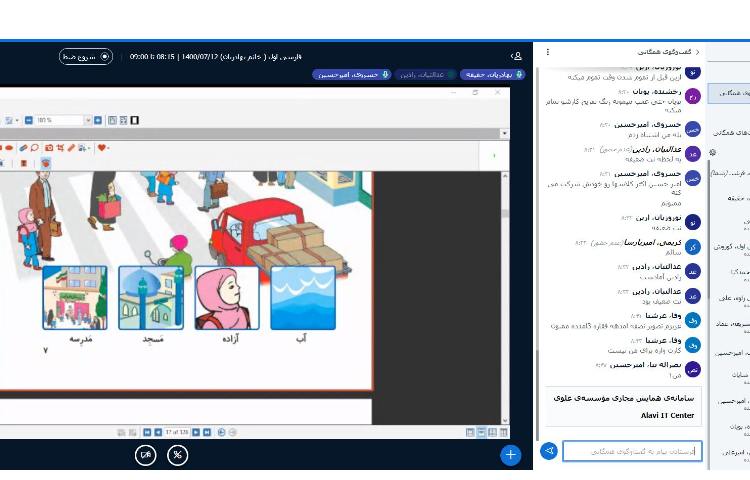The image size is (750, 480).
Task: Select the red heart favorite tool
Action: tap(101, 148)
